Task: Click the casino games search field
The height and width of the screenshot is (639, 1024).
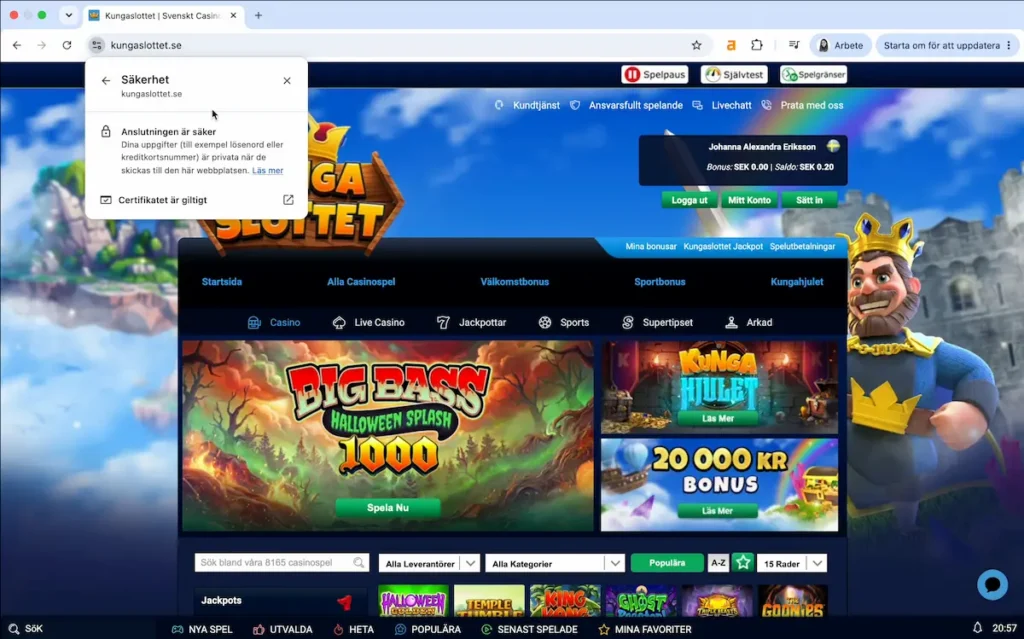Action: pyautogui.click(x=281, y=563)
